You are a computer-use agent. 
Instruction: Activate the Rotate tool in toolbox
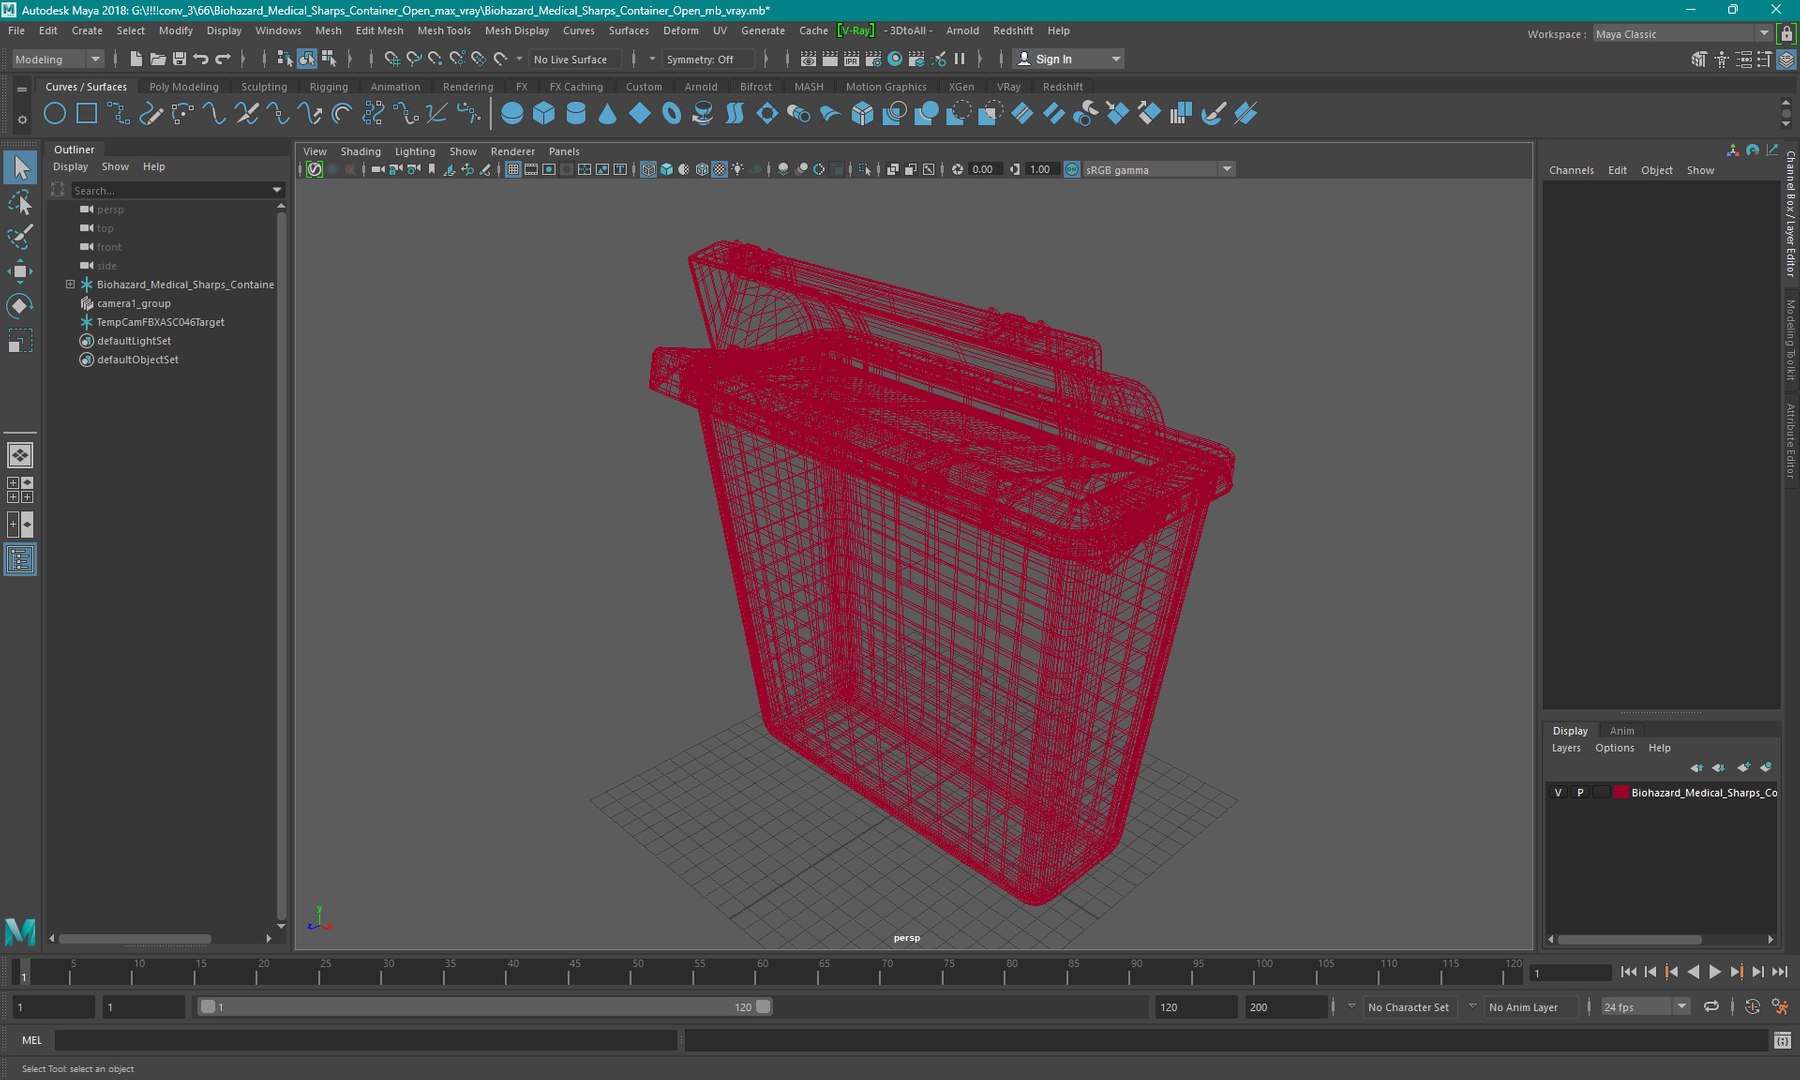pyautogui.click(x=20, y=305)
